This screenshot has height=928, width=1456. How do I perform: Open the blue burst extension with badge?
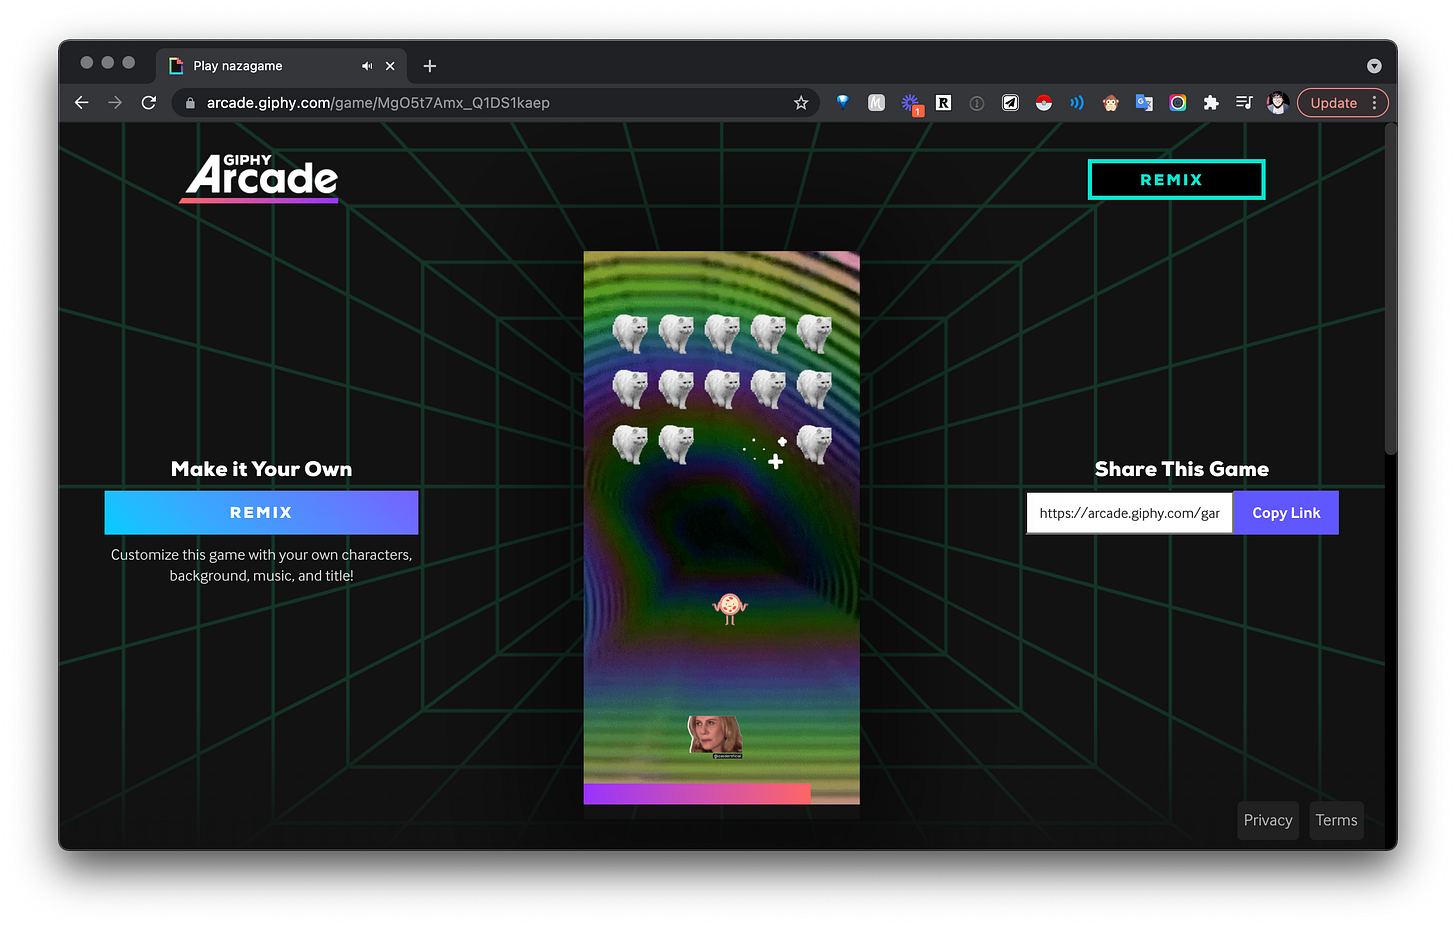tap(911, 104)
